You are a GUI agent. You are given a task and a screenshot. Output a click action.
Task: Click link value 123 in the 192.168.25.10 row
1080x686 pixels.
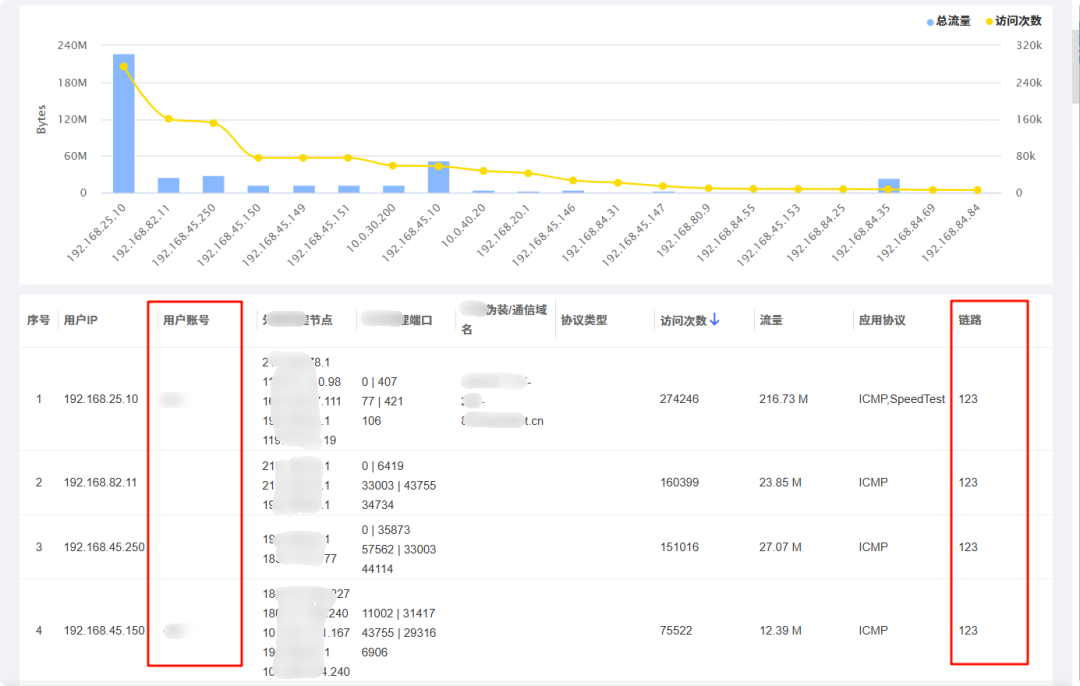[968, 399]
